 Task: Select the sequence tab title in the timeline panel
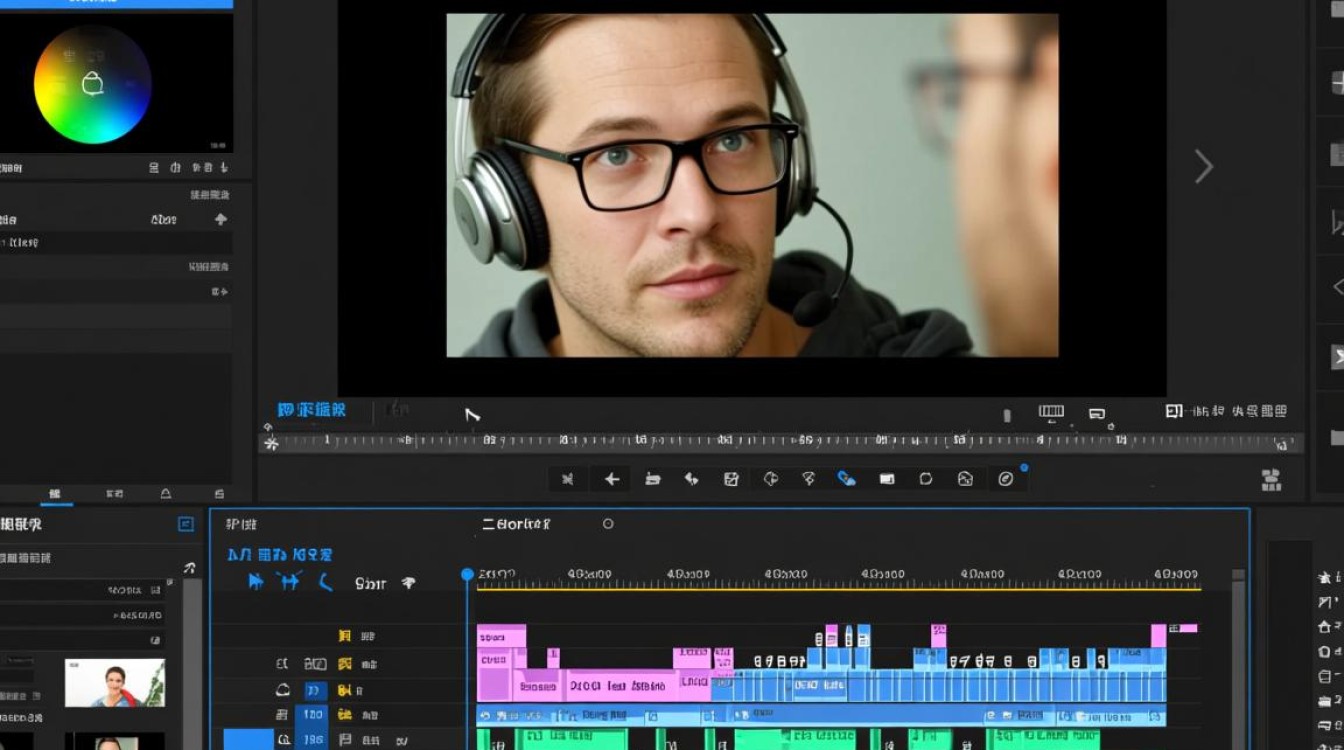516,524
